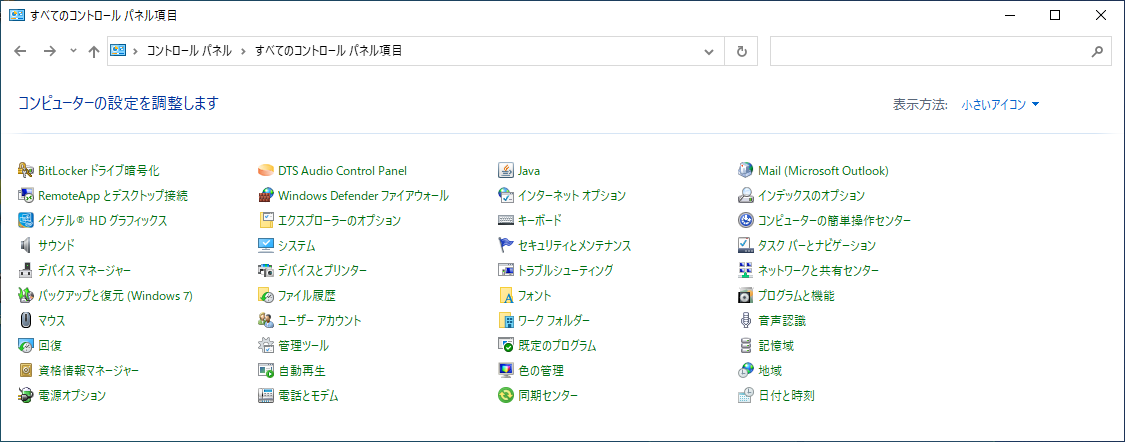
Task: Click コントロール パネル breadcrumb segment
Action: pyautogui.click(x=189, y=51)
